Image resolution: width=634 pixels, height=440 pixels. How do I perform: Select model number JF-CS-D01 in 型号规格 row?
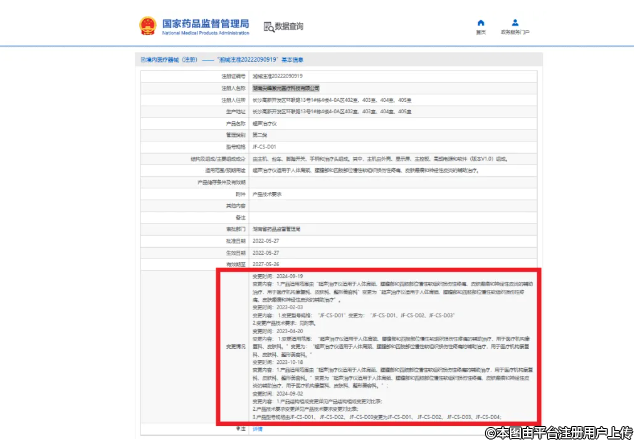[x=264, y=146]
